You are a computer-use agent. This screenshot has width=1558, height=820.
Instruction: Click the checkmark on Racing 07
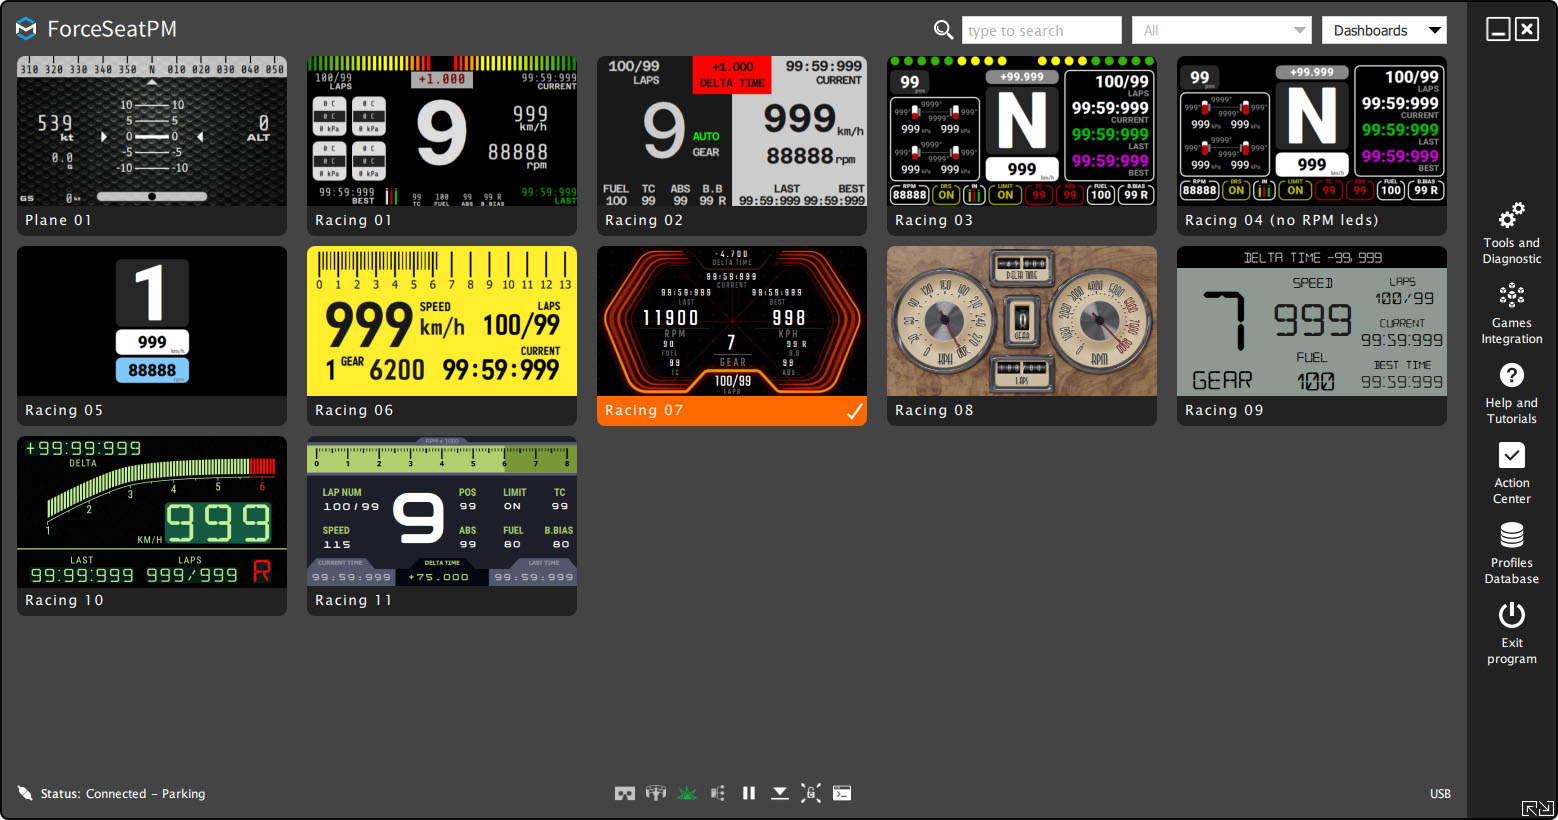(854, 411)
